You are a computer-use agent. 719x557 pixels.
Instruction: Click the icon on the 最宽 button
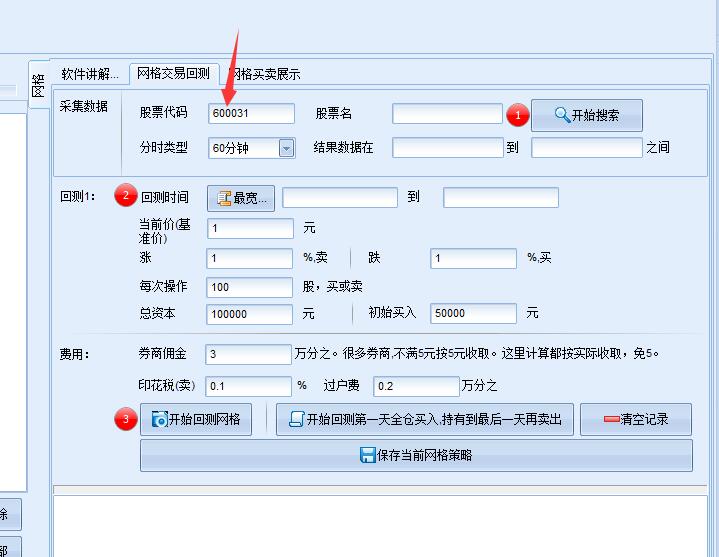[223, 198]
